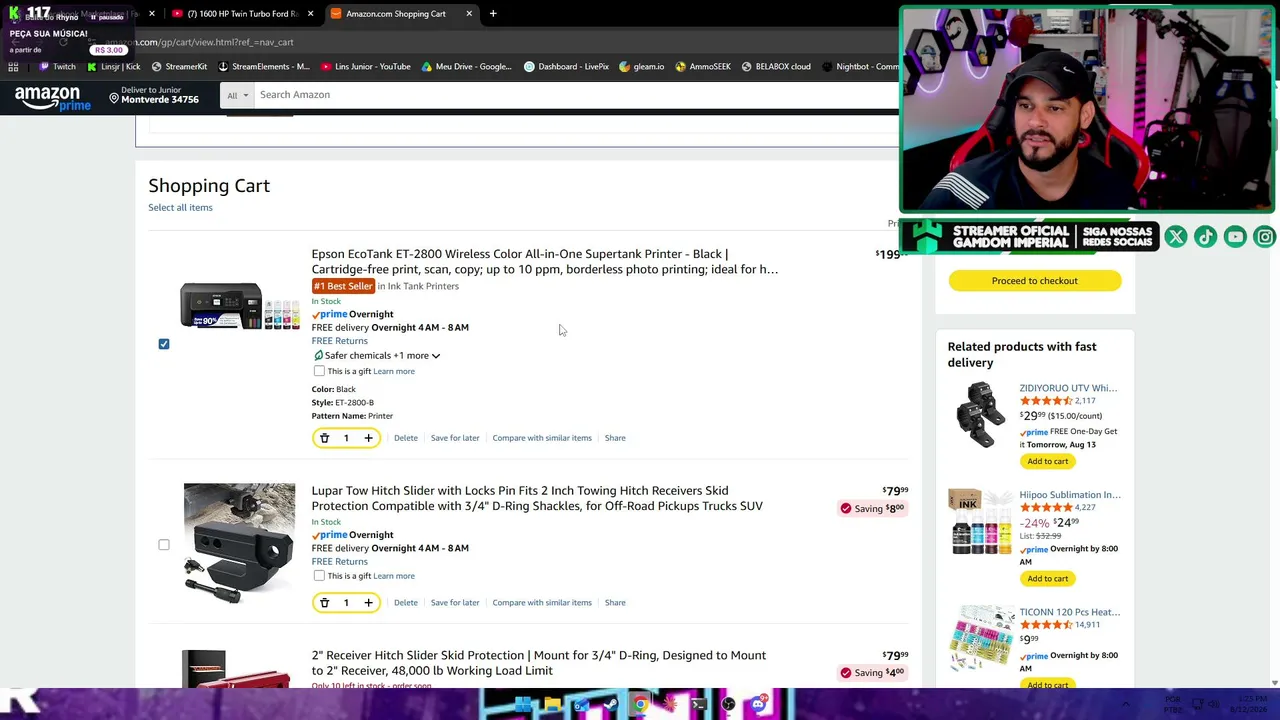Open the Linsjr Kick bookmark
This screenshot has width=1280, height=720.
coord(114,67)
